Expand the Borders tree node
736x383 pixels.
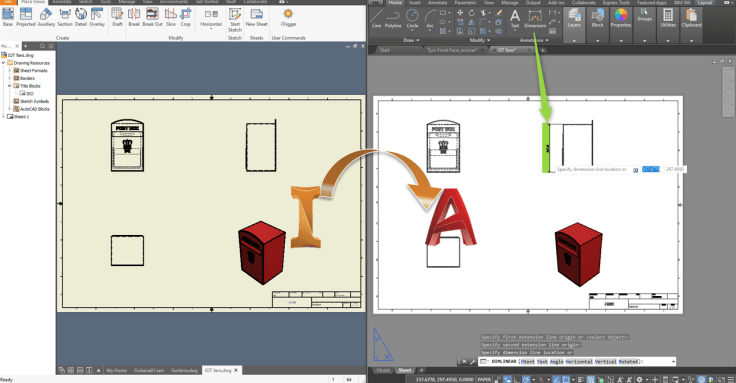coord(9,78)
